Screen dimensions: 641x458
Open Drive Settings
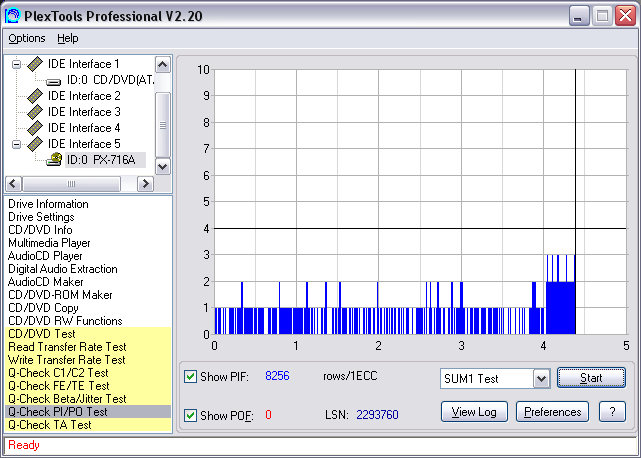point(41,217)
